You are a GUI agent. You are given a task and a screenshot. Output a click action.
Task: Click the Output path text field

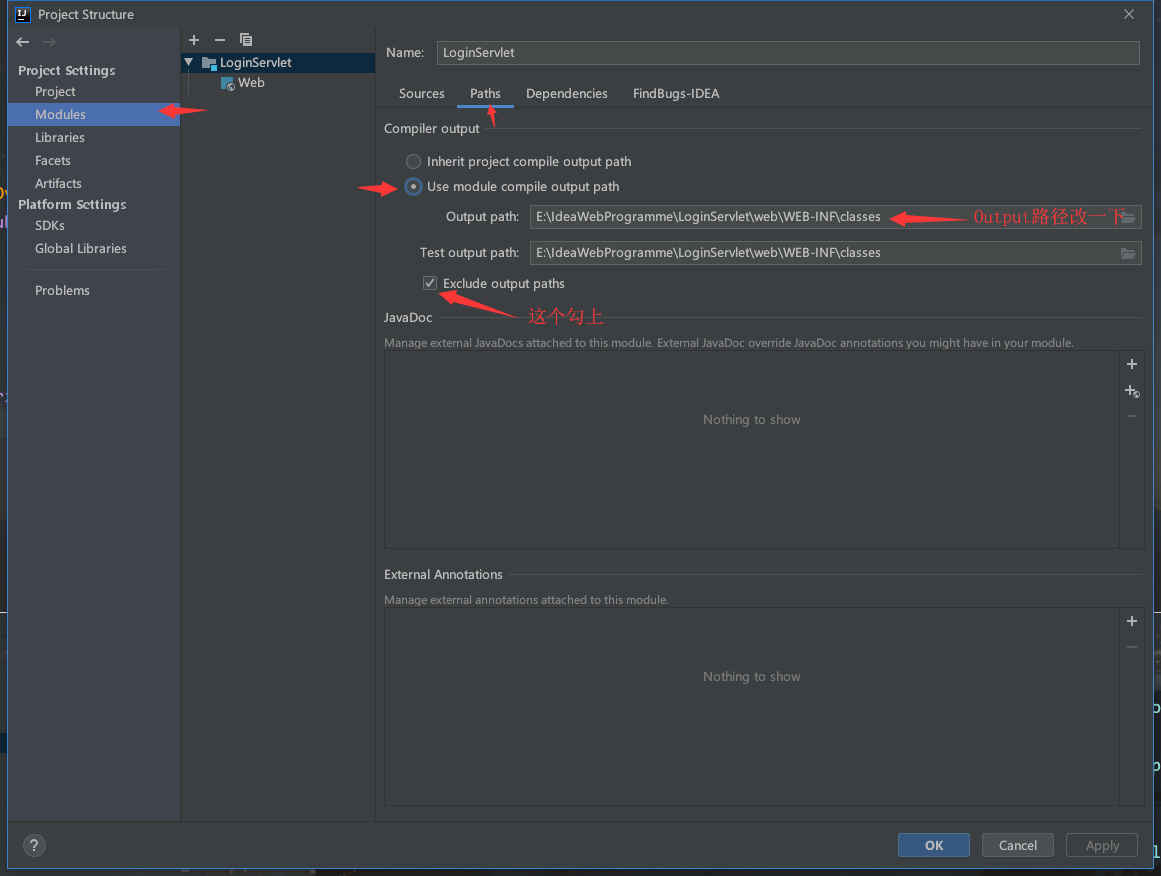835,217
